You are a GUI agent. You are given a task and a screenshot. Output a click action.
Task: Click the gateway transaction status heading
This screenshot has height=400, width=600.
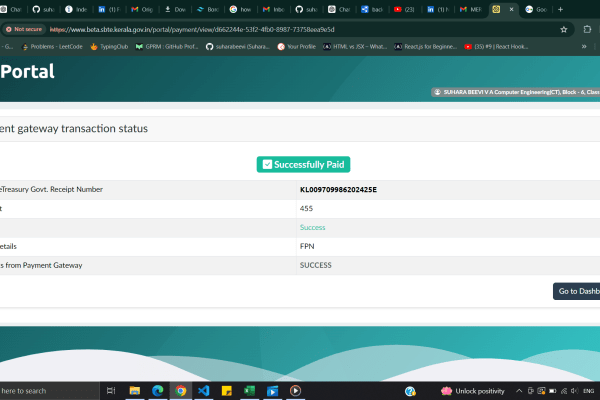coord(74,129)
